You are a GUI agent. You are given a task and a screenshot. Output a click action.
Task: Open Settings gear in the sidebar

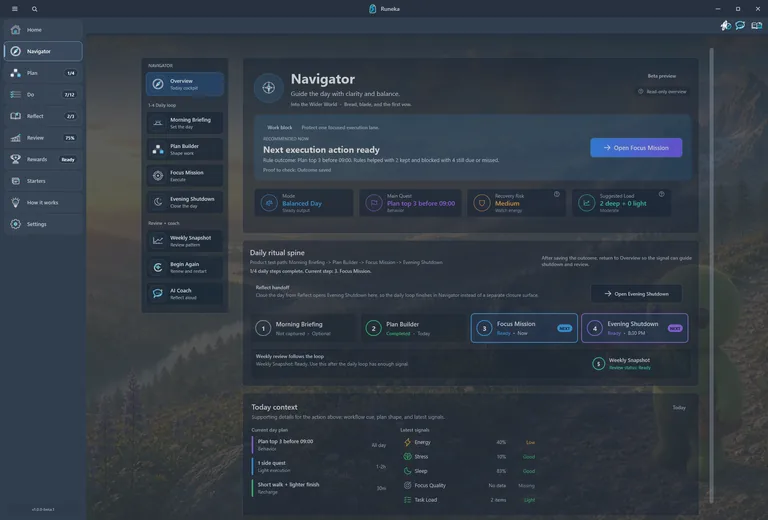pyautogui.click(x=43, y=224)
